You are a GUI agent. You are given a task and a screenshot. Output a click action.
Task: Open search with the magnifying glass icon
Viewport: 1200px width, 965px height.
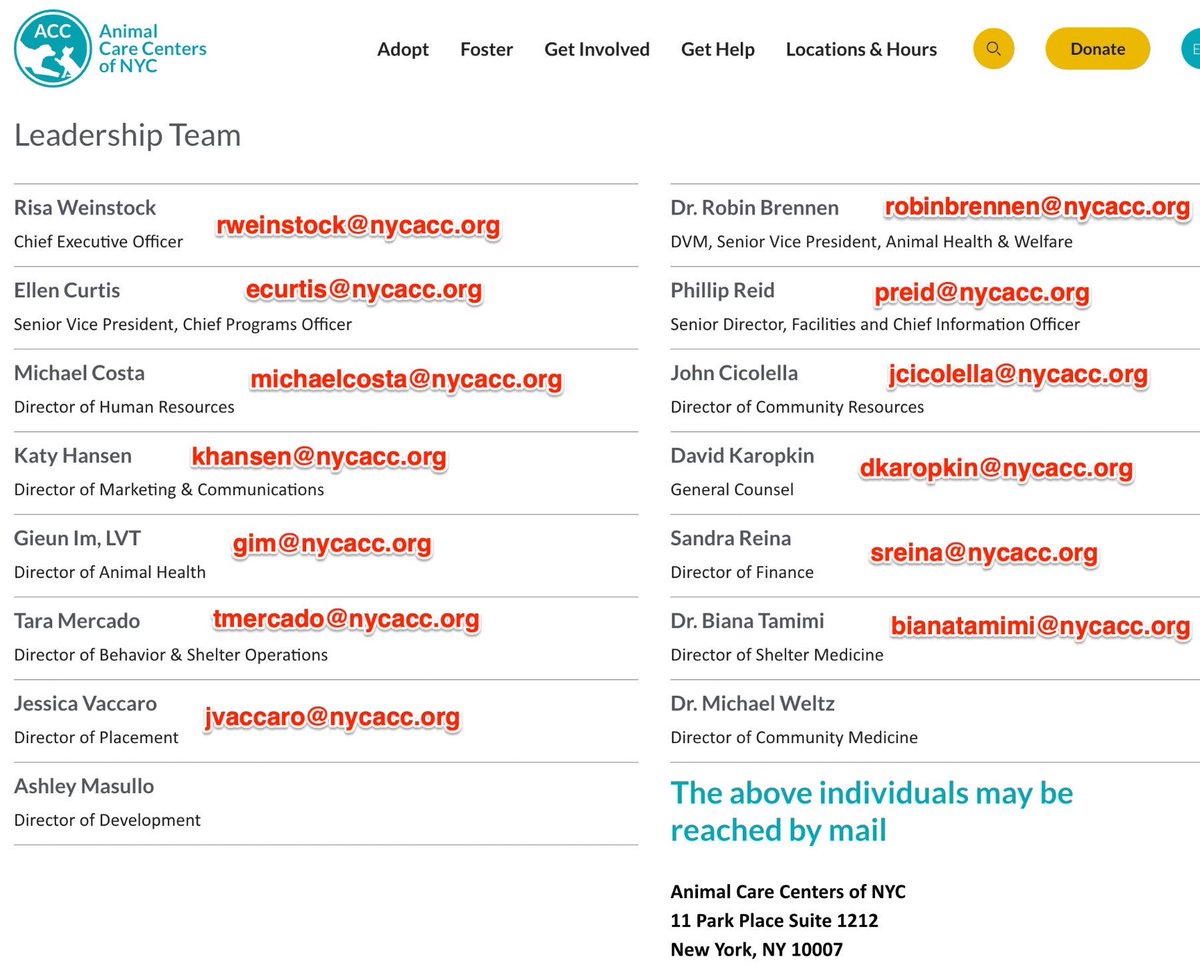pyautogui.click(x=993, y=49)
